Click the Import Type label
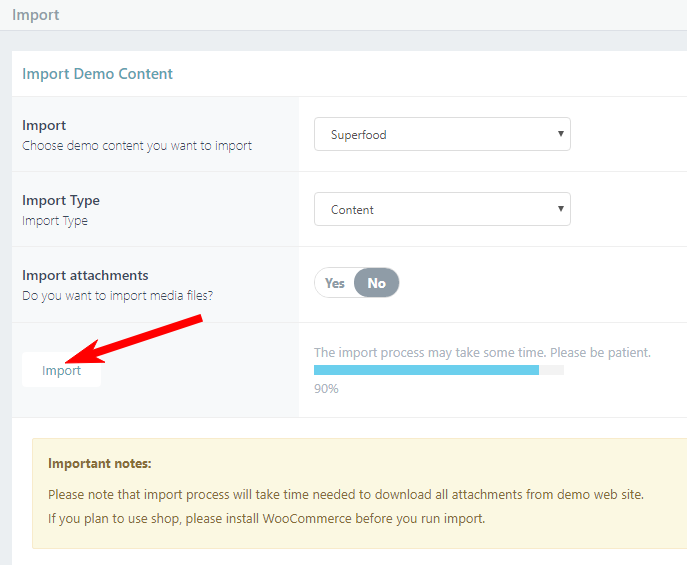Screen dimensions: 687x565 coord(61,200)
